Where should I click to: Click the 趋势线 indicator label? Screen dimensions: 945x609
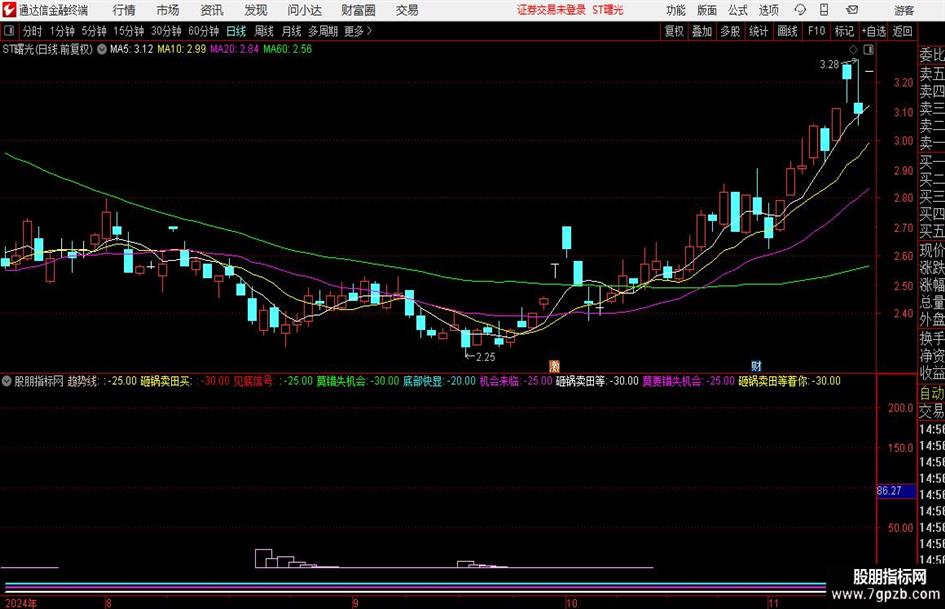pos(83,381)
